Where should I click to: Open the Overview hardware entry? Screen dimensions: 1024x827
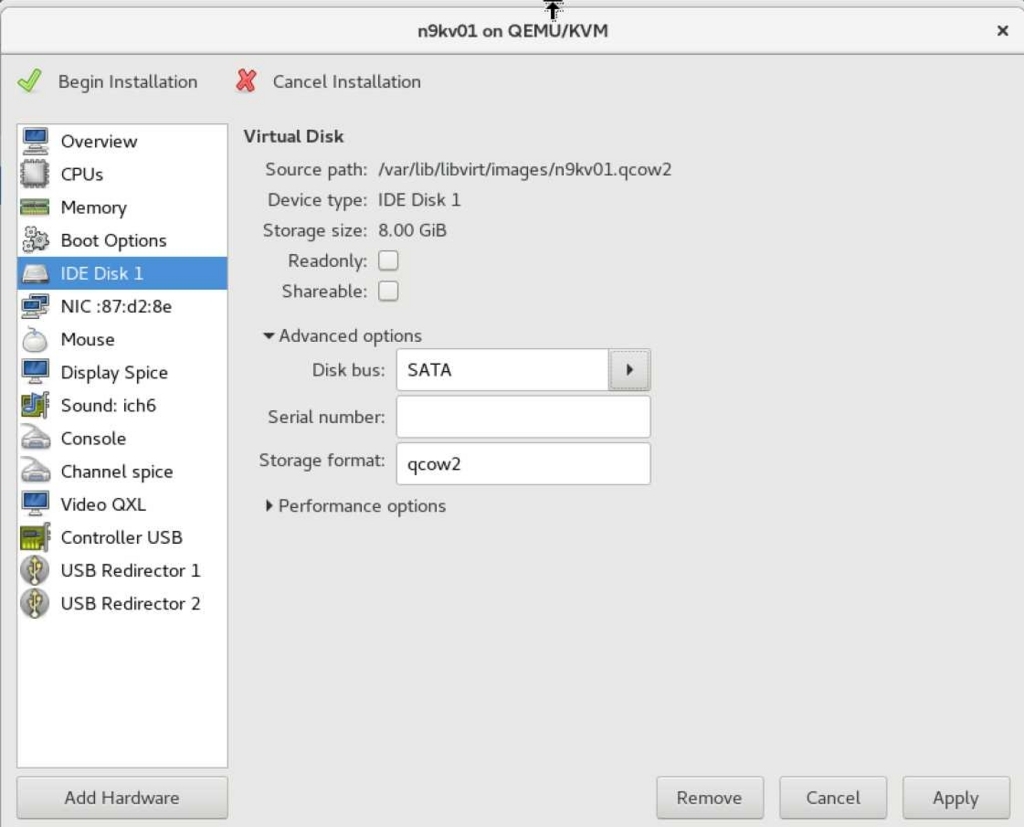tap(122, 141)
